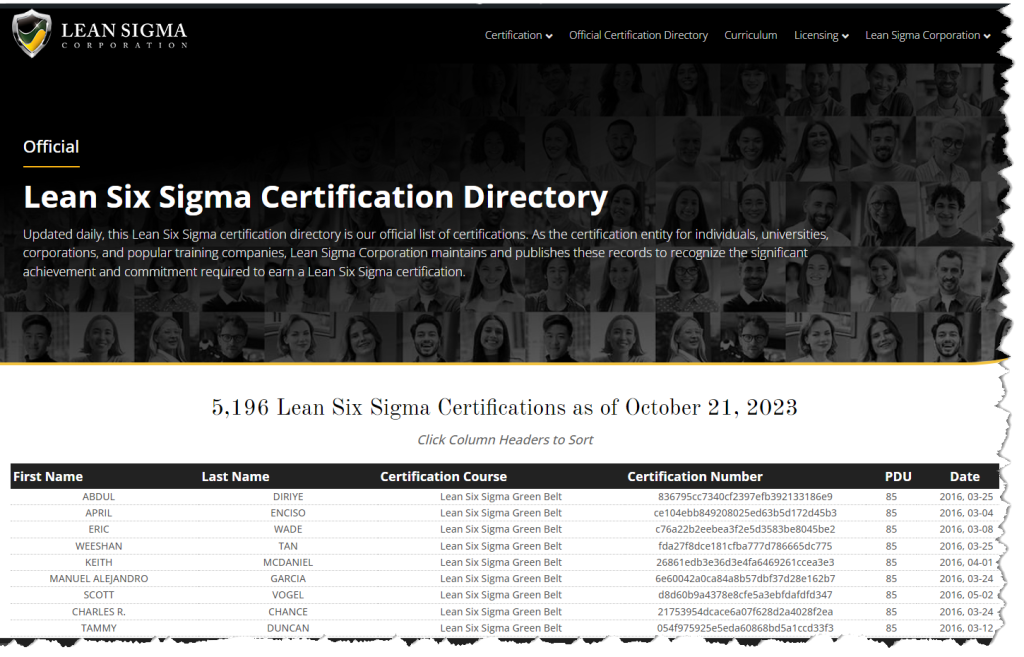Sort table by Last Name column
Screen dimensions: 1024x657
point(235,476)
